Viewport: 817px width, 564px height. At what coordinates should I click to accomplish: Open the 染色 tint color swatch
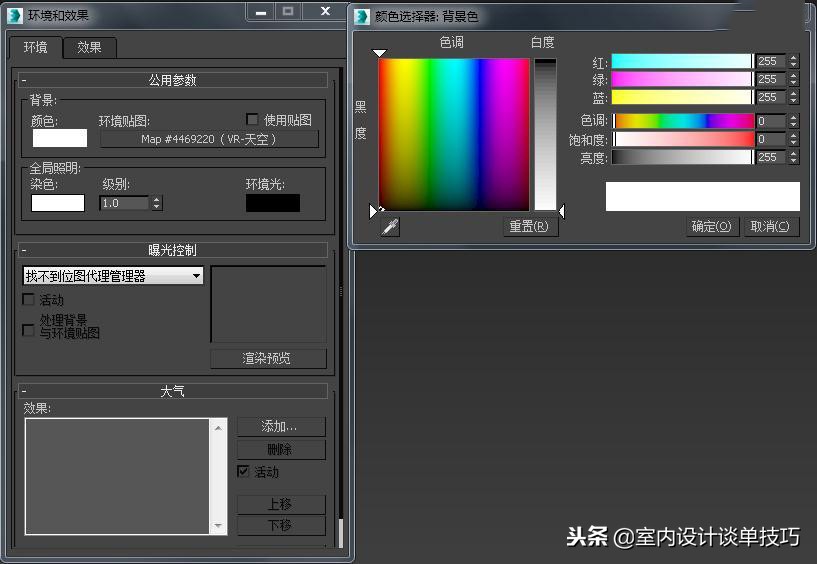coord(58,203)
